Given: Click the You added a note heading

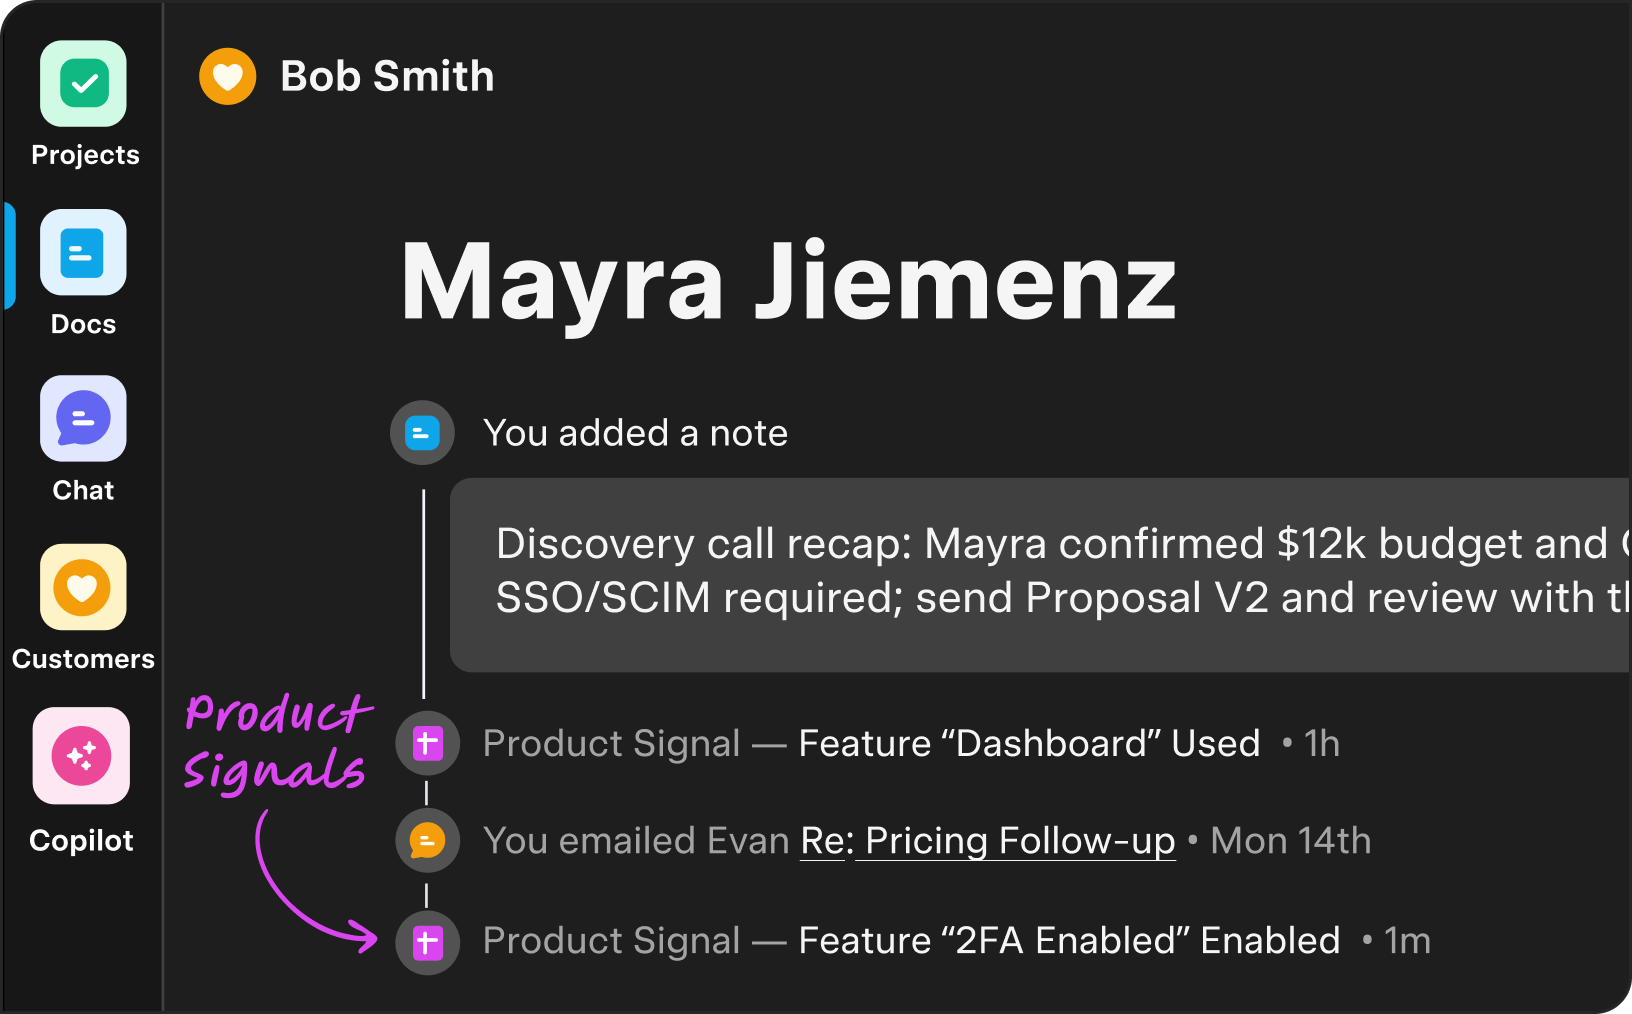Looking at the screenshot, I should (x=635, y=433).
